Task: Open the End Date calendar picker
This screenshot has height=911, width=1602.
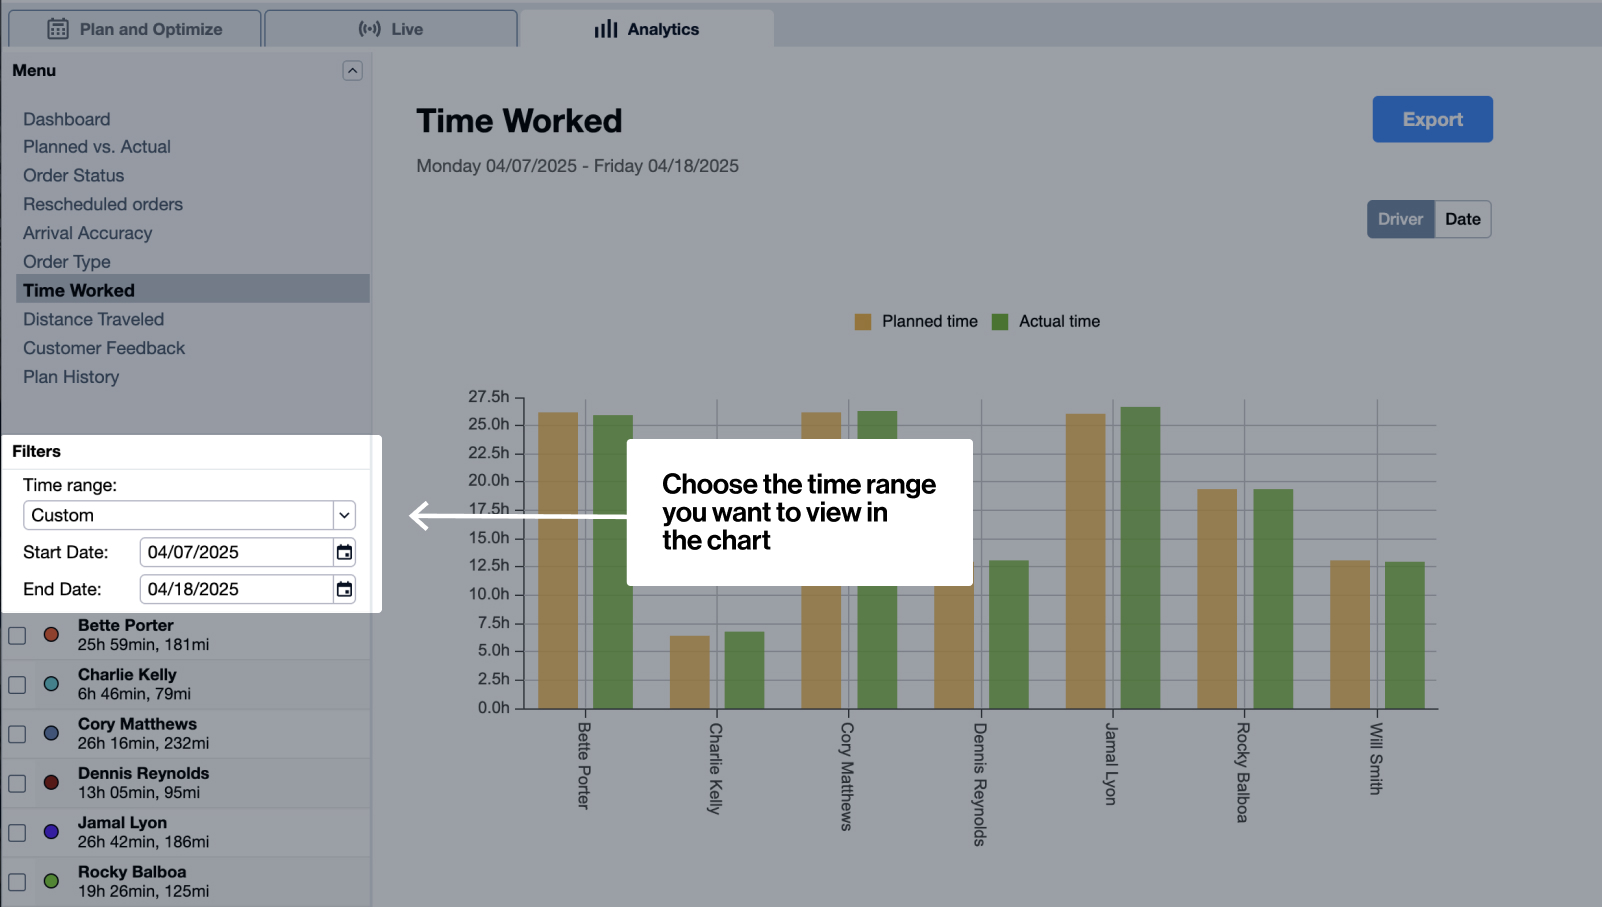Action: click(344, 589)
